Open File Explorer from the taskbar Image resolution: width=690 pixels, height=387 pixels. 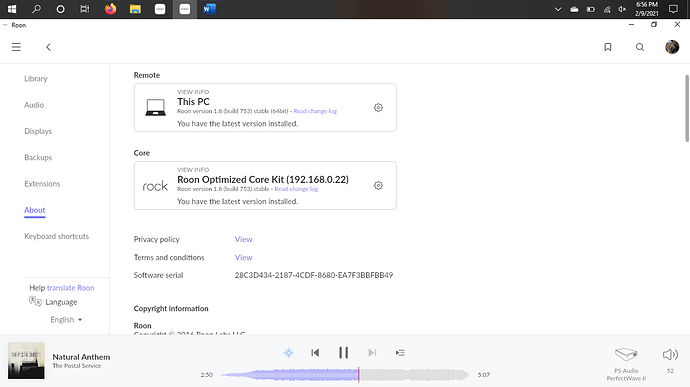[x=135, y=9]
